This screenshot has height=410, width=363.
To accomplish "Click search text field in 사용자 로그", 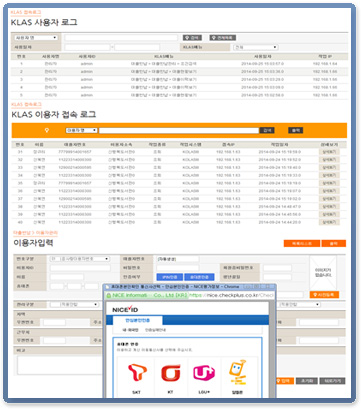I will tap(121, 38).
